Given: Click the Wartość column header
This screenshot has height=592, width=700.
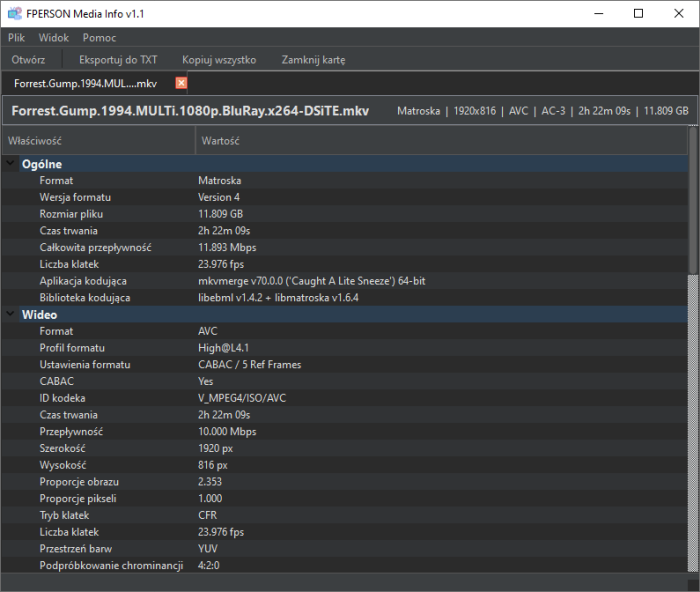Looking at the screenshot, I should 442,141.
